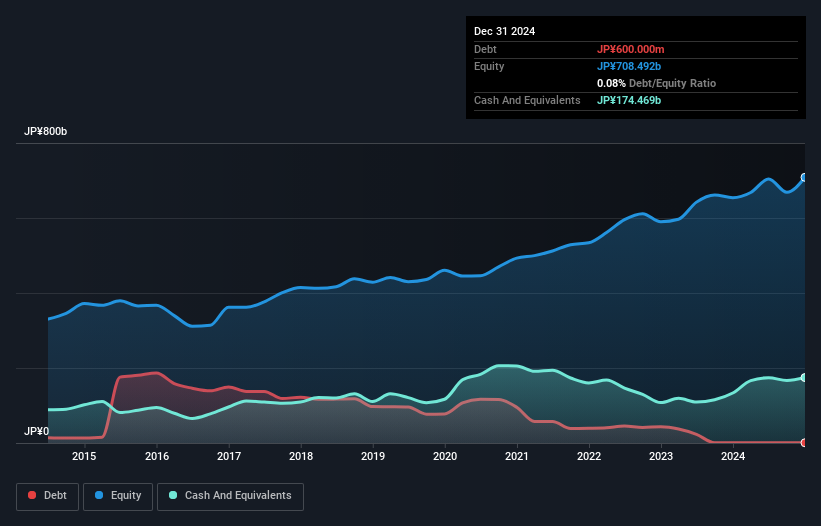821x526 pixels.
Task: Click the JP¥0 y-axis label
Action: click(37, 431)
